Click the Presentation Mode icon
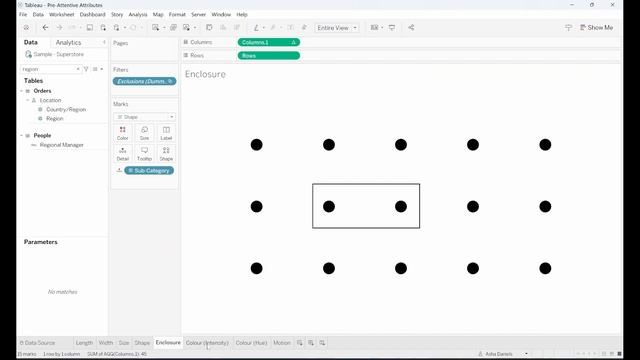 tap(392, 27)
